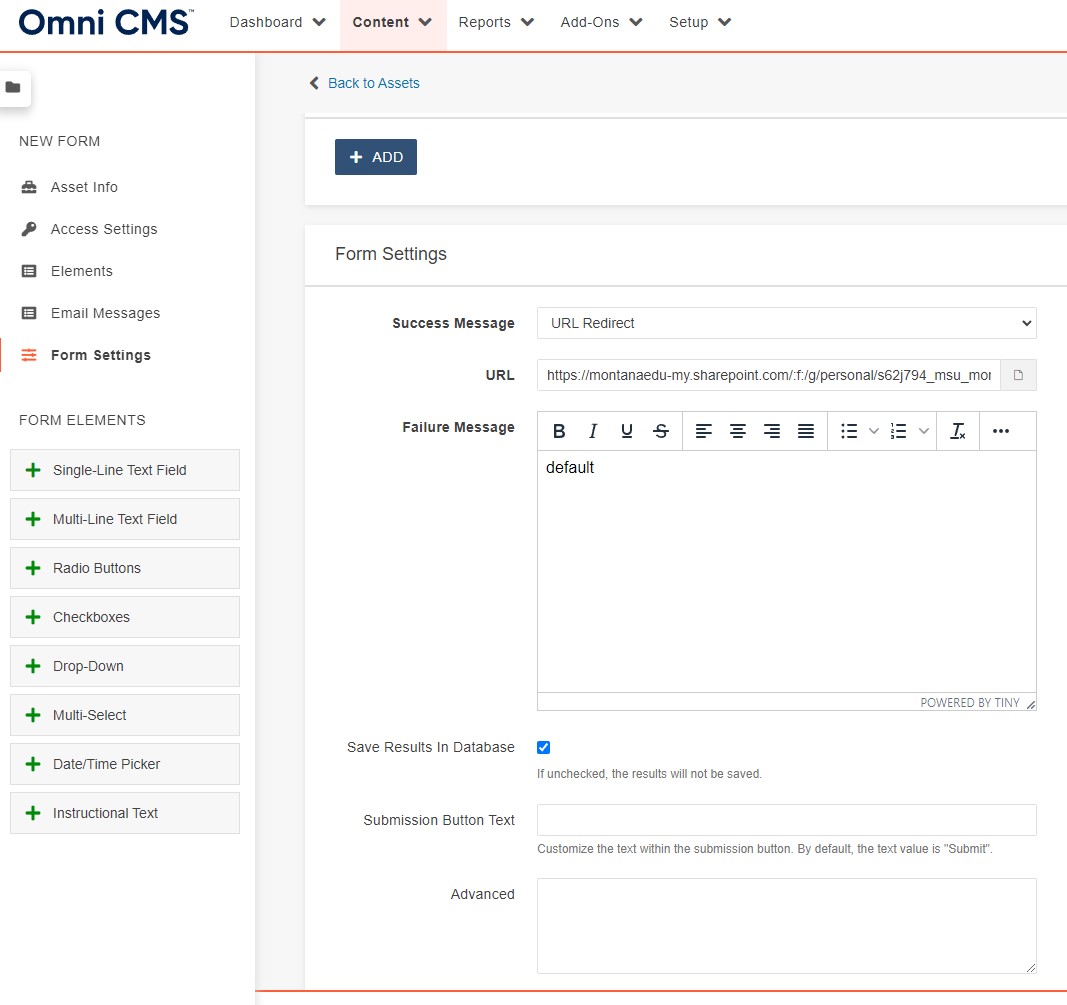1067x1005 pixels.
Task: Go back to Assets
Action: (x=373, y=83)
